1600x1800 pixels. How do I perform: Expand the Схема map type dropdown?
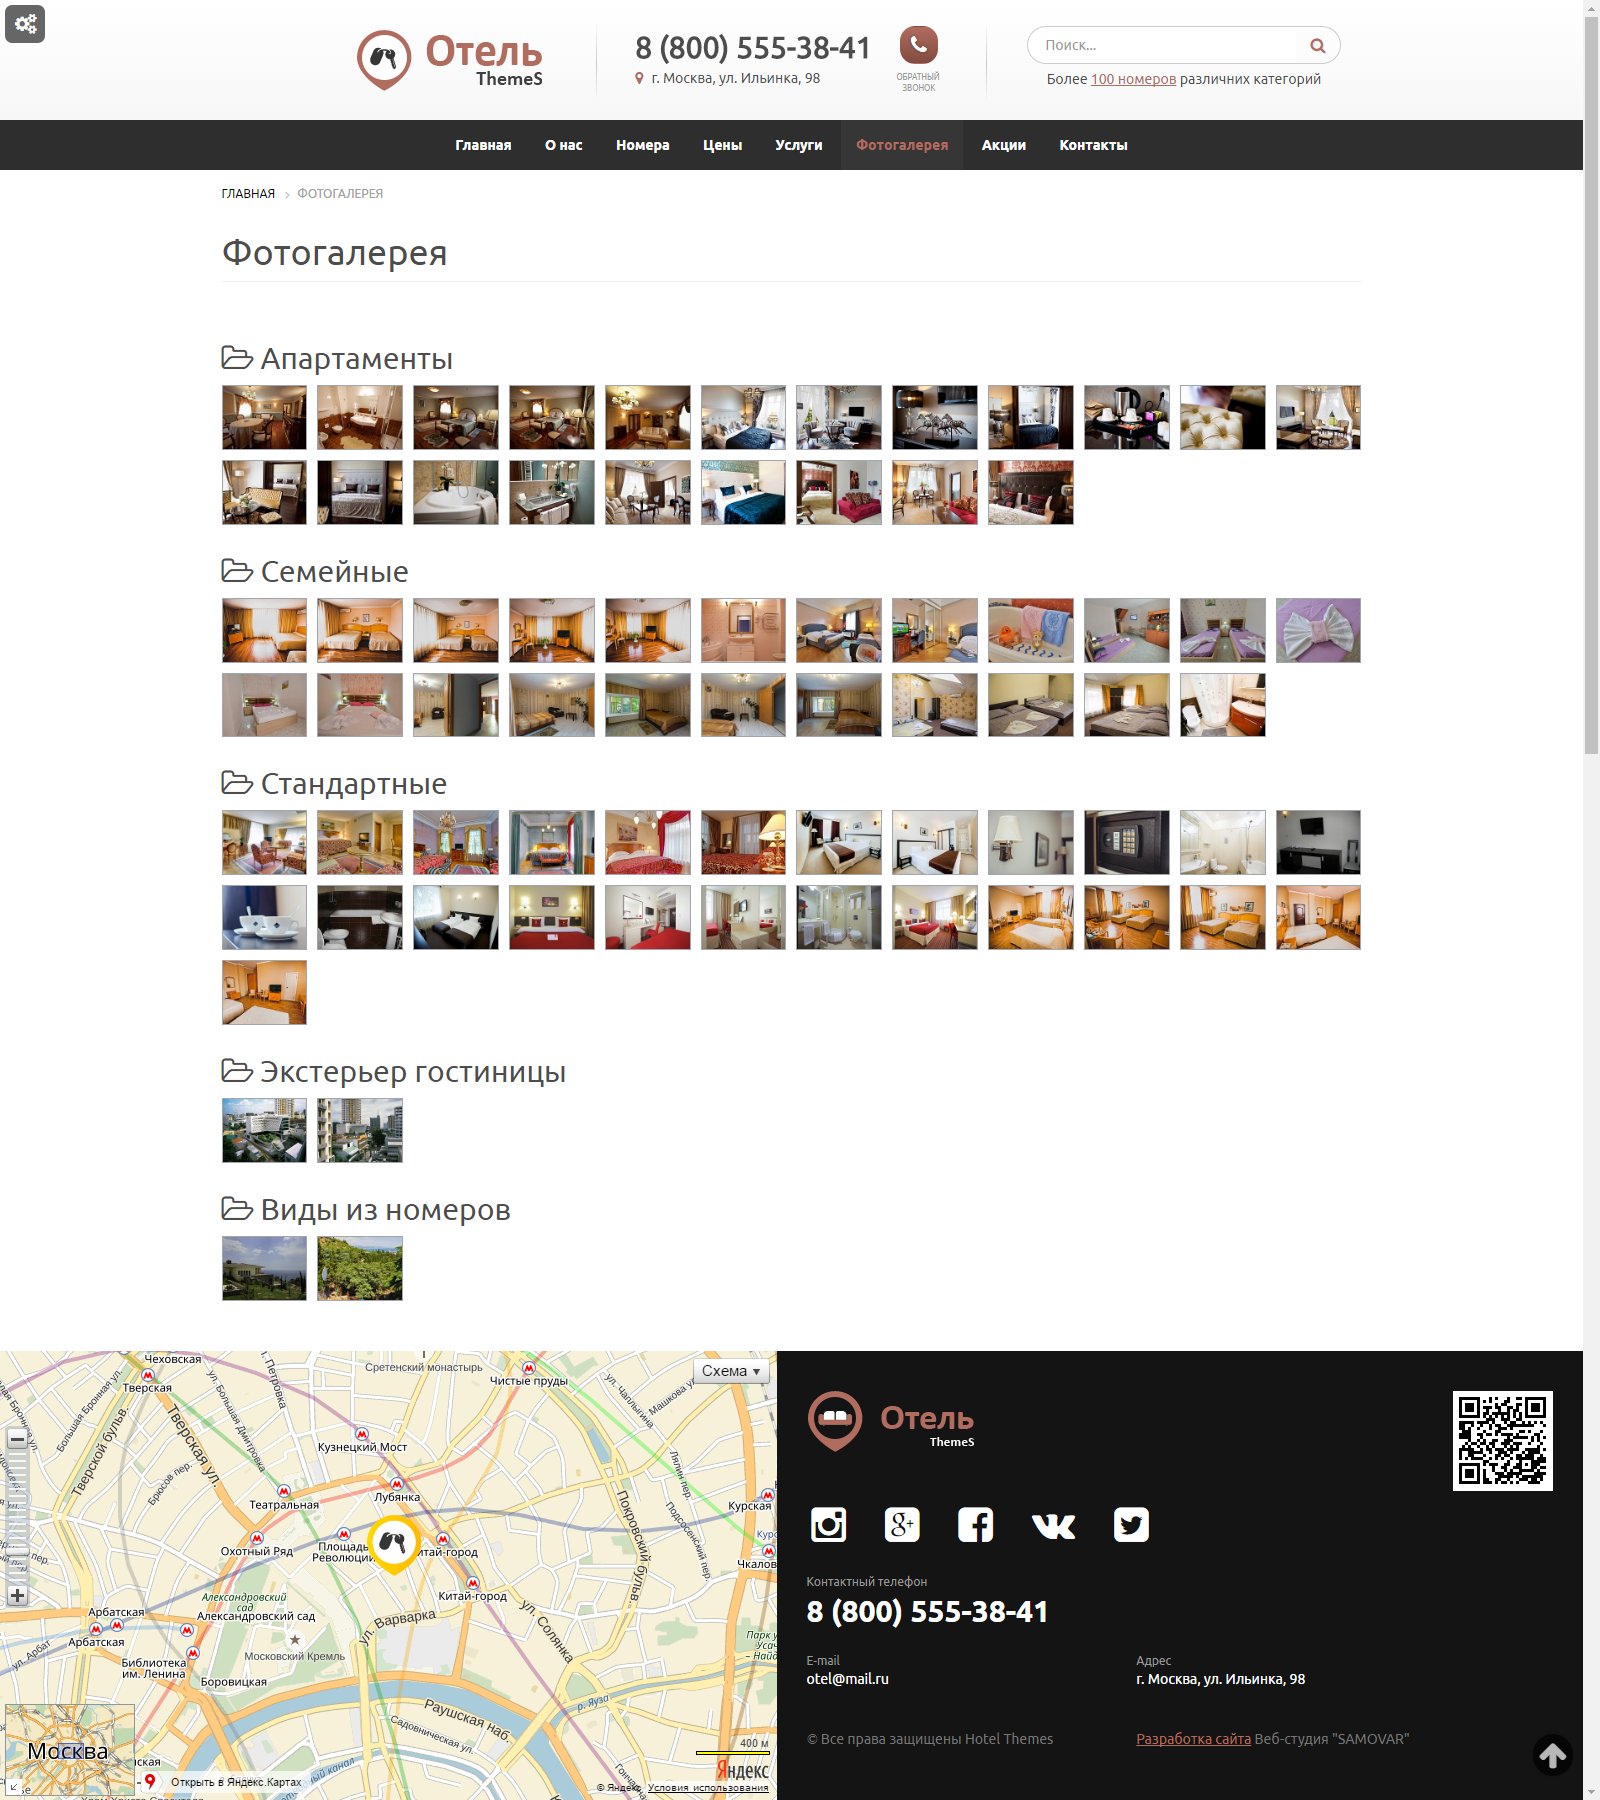click(x=731, y=1371)
